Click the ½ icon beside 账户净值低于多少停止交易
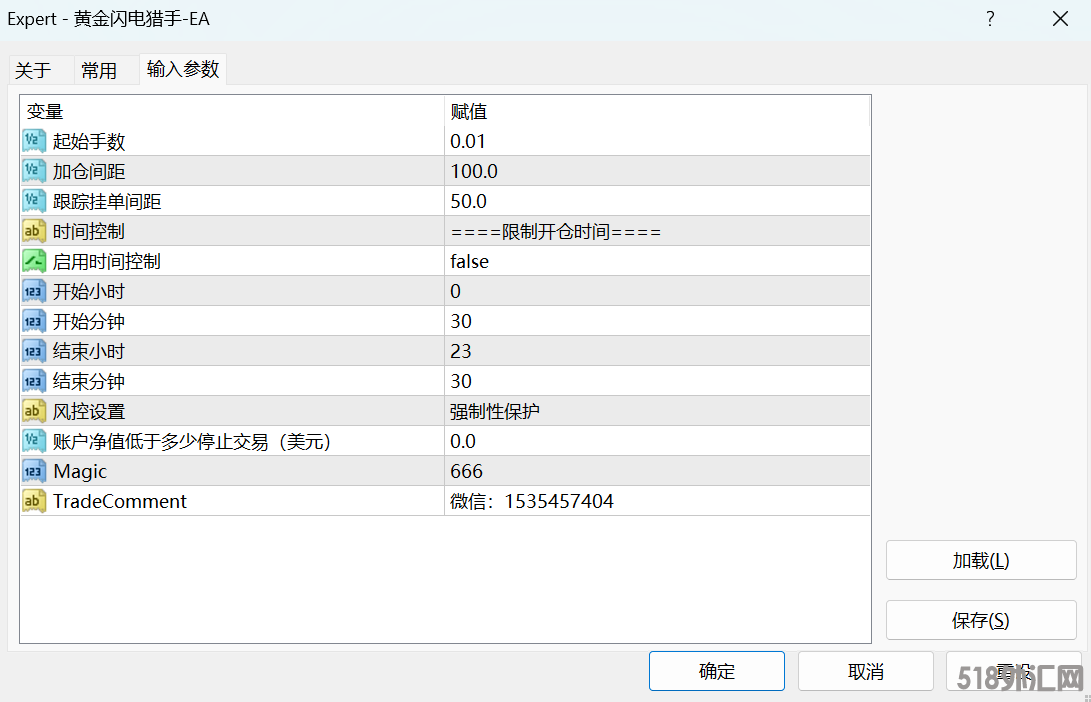 (x=33, y=441)
